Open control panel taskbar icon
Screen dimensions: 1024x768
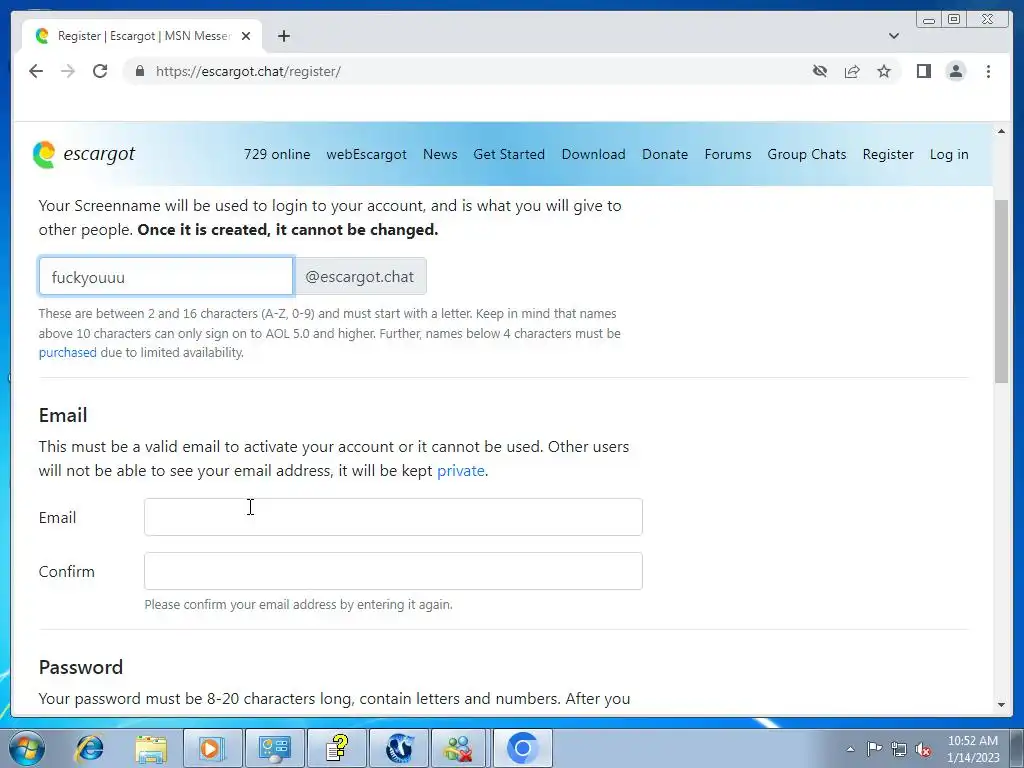pos(274,748)
